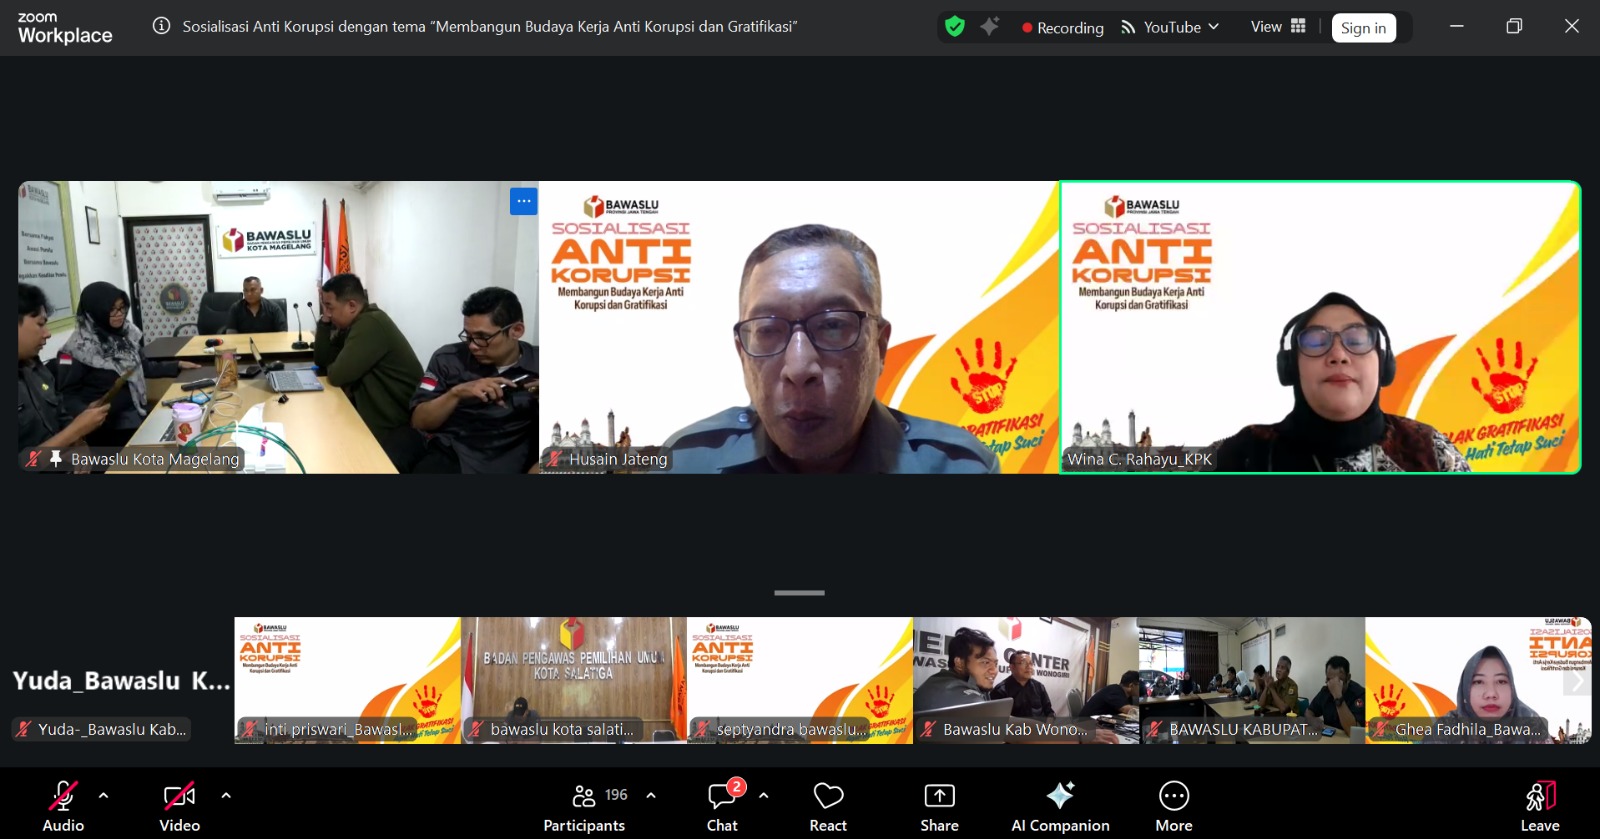Start screen Share
The width and height of the screenshot is (1600, 839).
pos(939,805)
